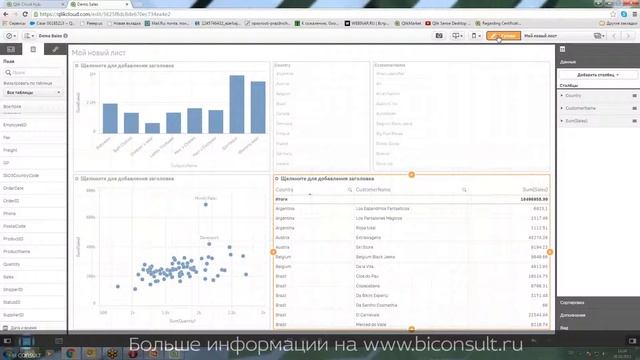Switch to the master items link tab
This screenshot has width=640, height=360.
click(x=55, y=49)
